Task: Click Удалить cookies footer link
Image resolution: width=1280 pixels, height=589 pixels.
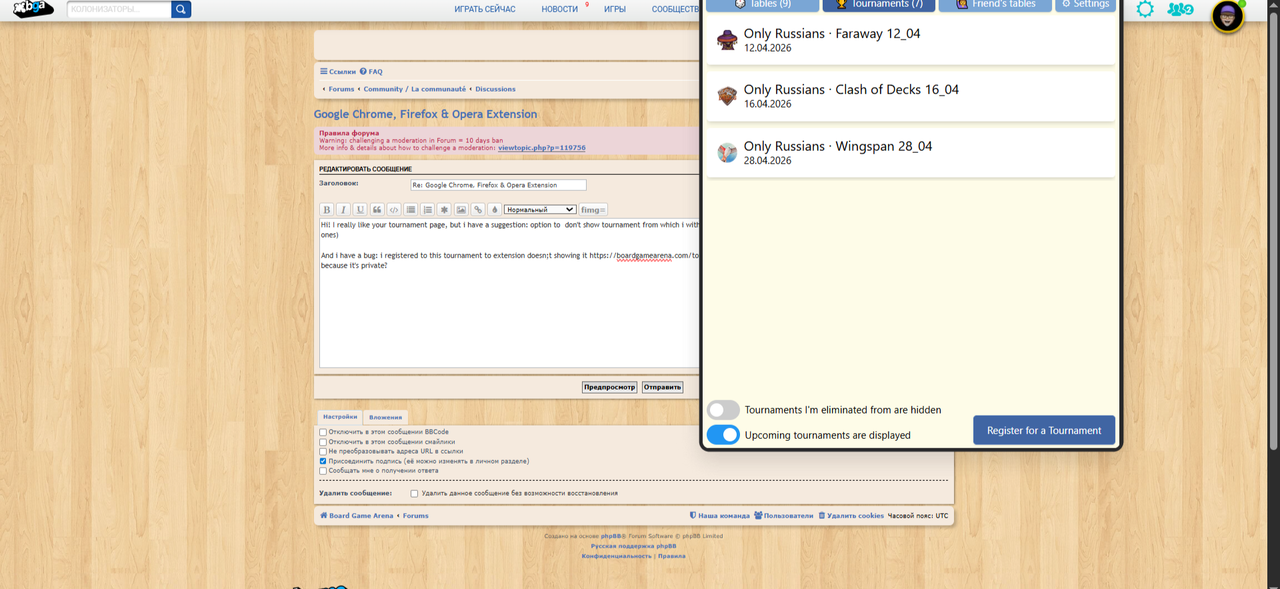Action: click(852, 516)
